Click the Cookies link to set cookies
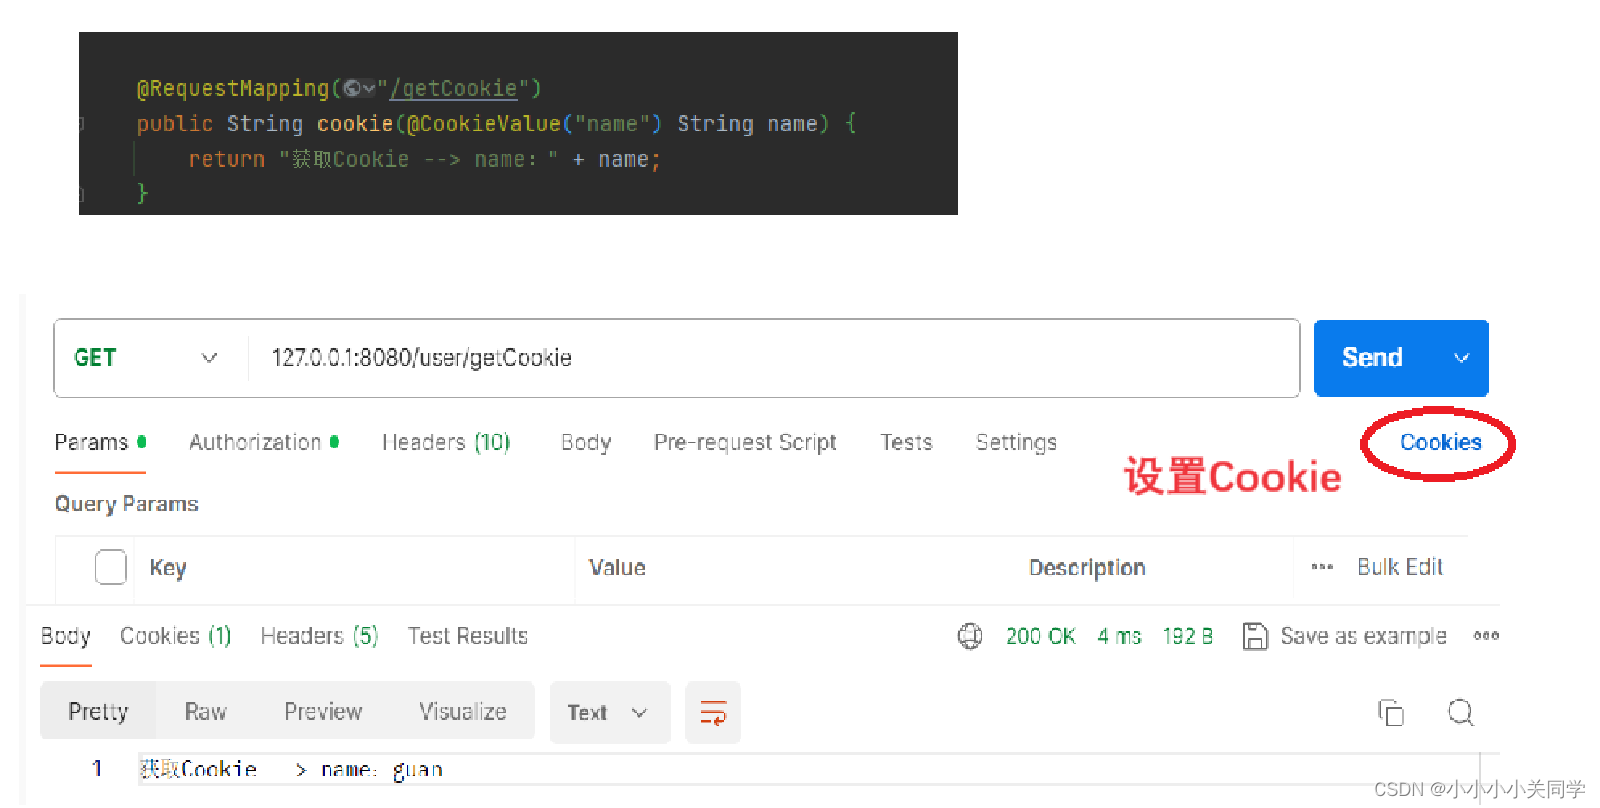Screen dimensions: 1600x808 pyautogui.click(x=1440, y=442)
